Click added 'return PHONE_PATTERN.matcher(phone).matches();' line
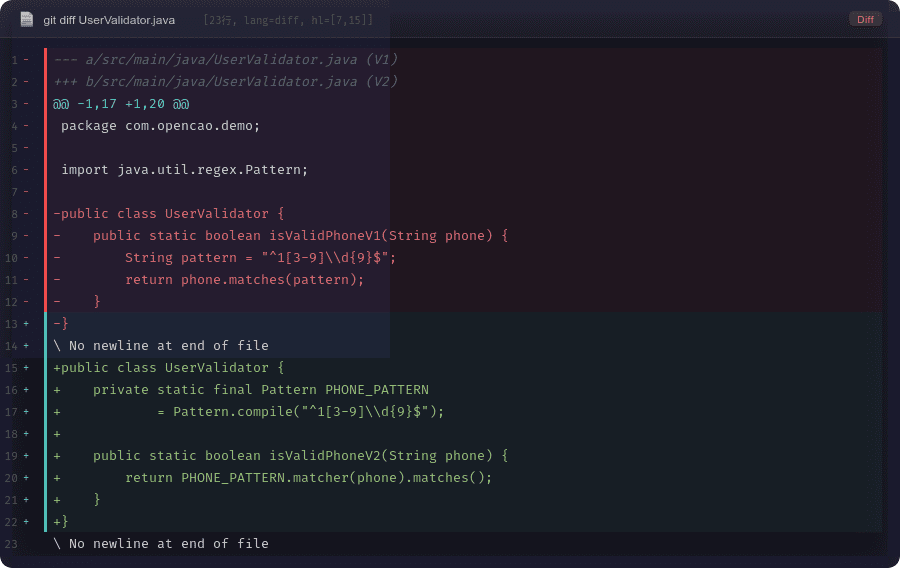Image resolution: width=900 pixels, height=568 pixels. [273, 477]
